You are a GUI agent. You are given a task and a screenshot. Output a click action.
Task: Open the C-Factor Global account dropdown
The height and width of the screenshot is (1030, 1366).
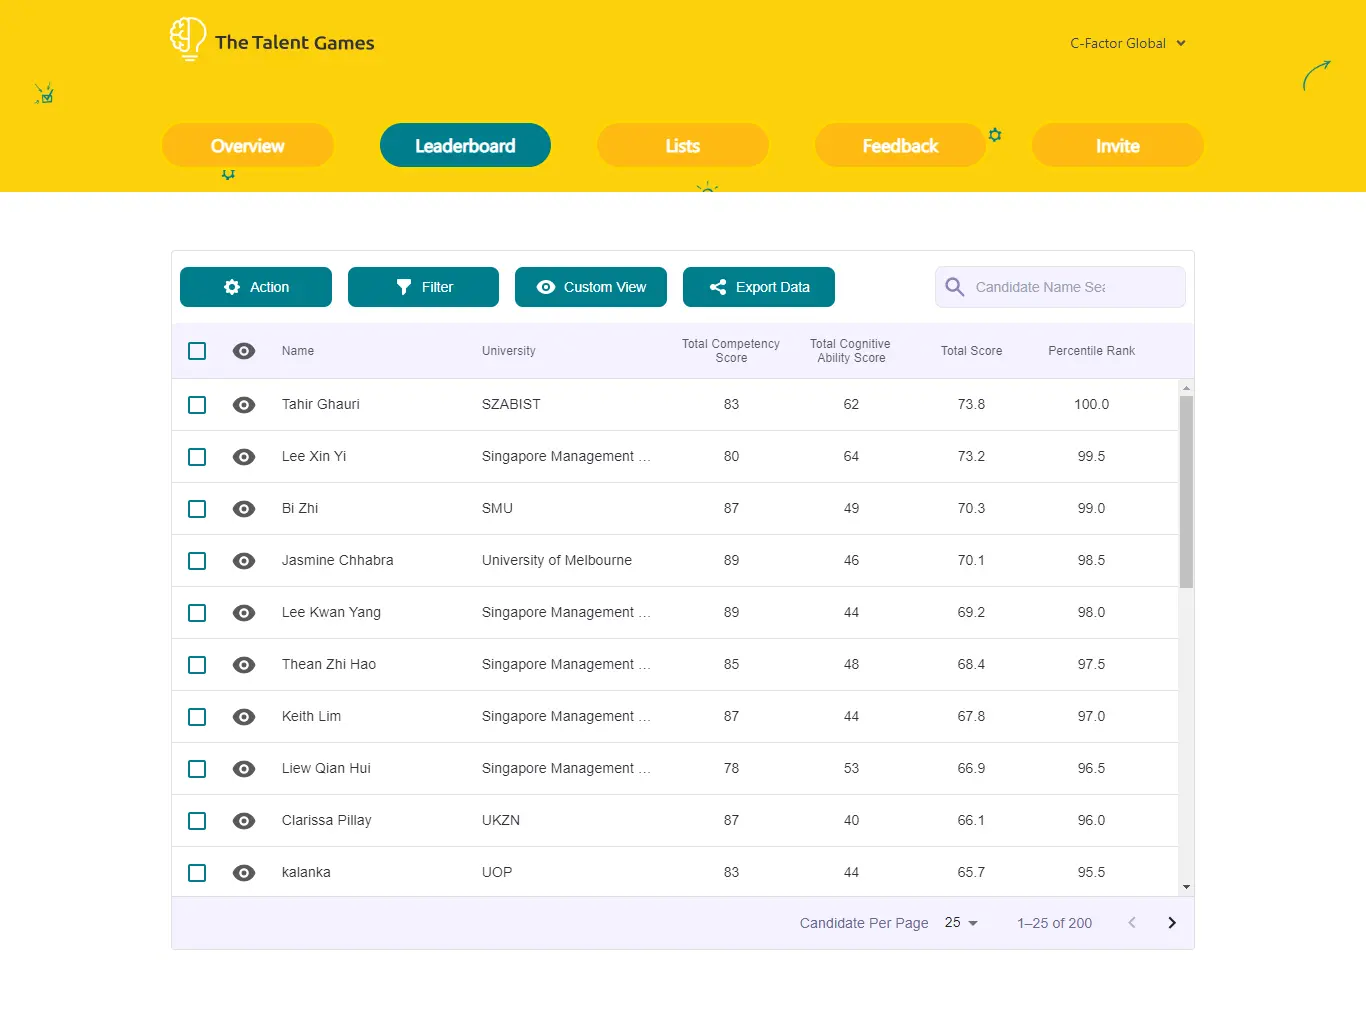click(x=1127, y=43)
